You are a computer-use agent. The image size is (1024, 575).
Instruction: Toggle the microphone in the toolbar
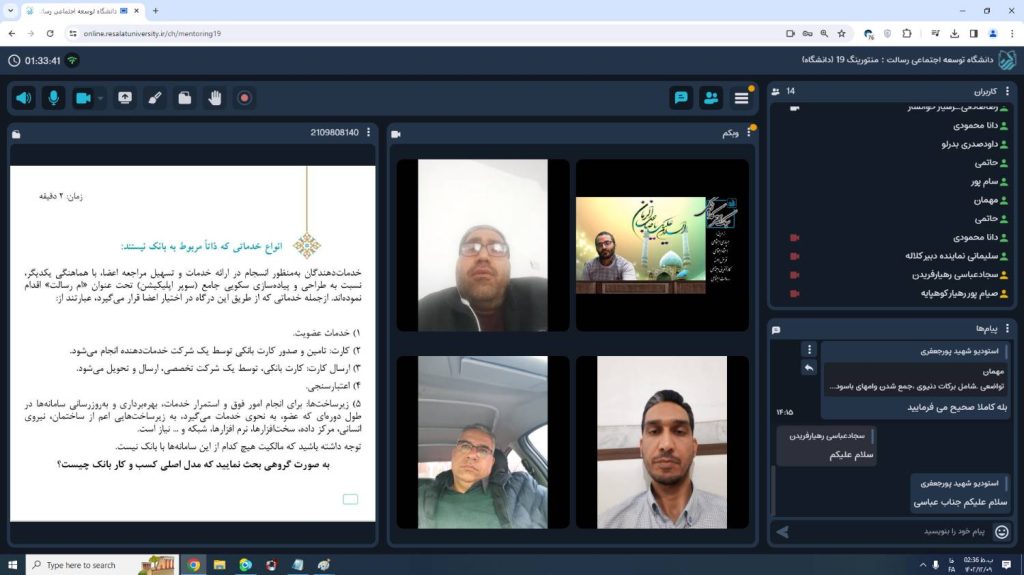53,98
